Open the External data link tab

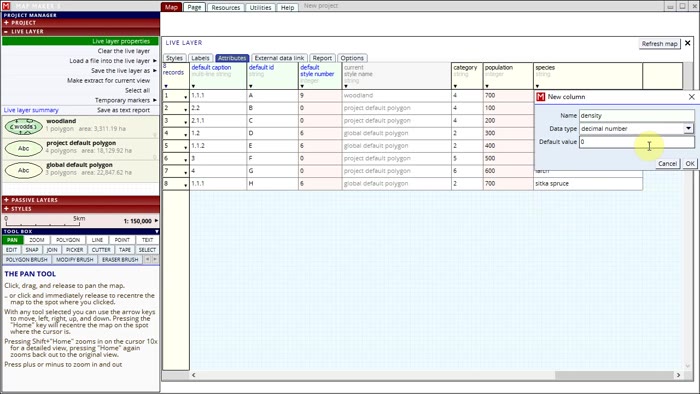pos(279,58)
